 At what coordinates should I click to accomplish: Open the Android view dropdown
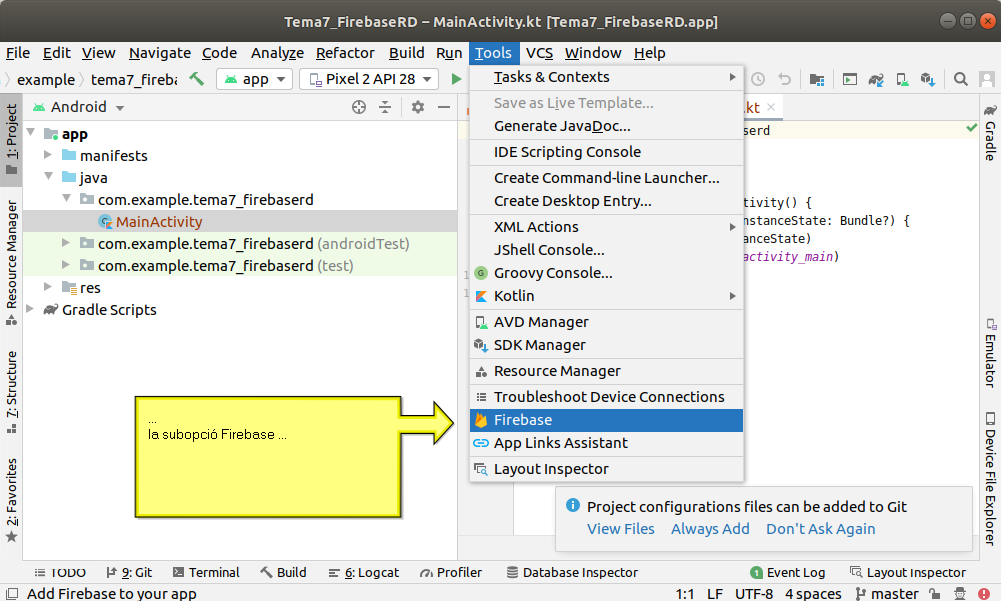(x=79, y=107)
